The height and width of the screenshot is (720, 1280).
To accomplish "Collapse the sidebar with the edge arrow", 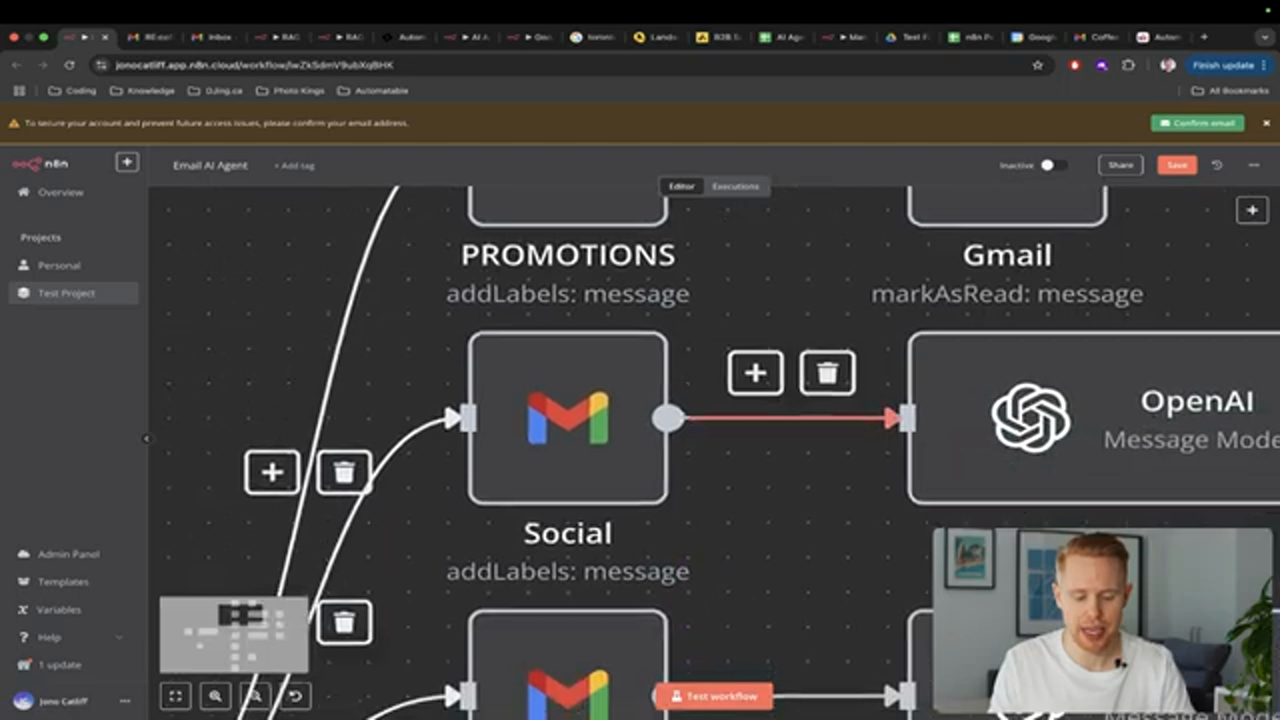I will 146,438.
